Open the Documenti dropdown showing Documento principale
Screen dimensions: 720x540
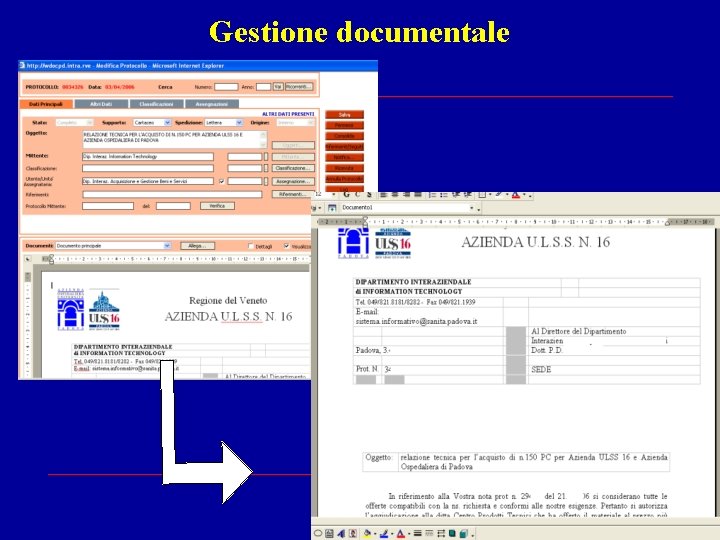click(113, 246)
